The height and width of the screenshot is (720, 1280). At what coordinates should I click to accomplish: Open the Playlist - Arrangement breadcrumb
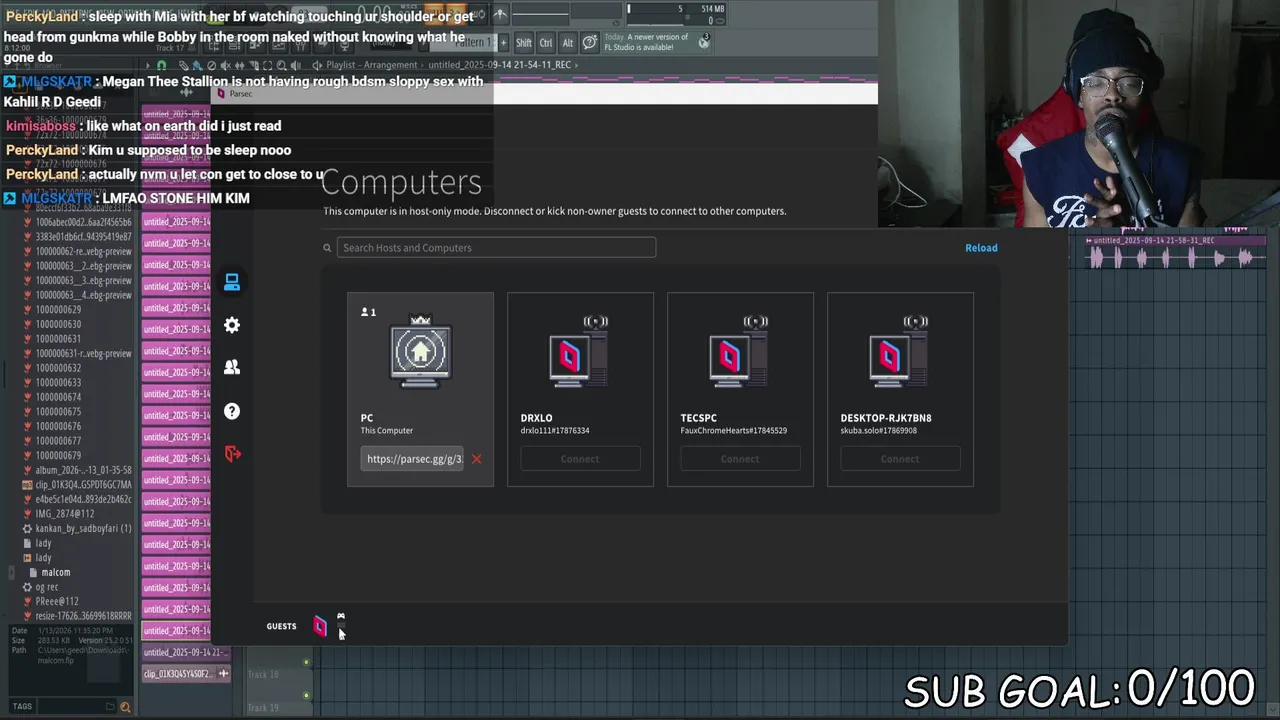point(370,65)
